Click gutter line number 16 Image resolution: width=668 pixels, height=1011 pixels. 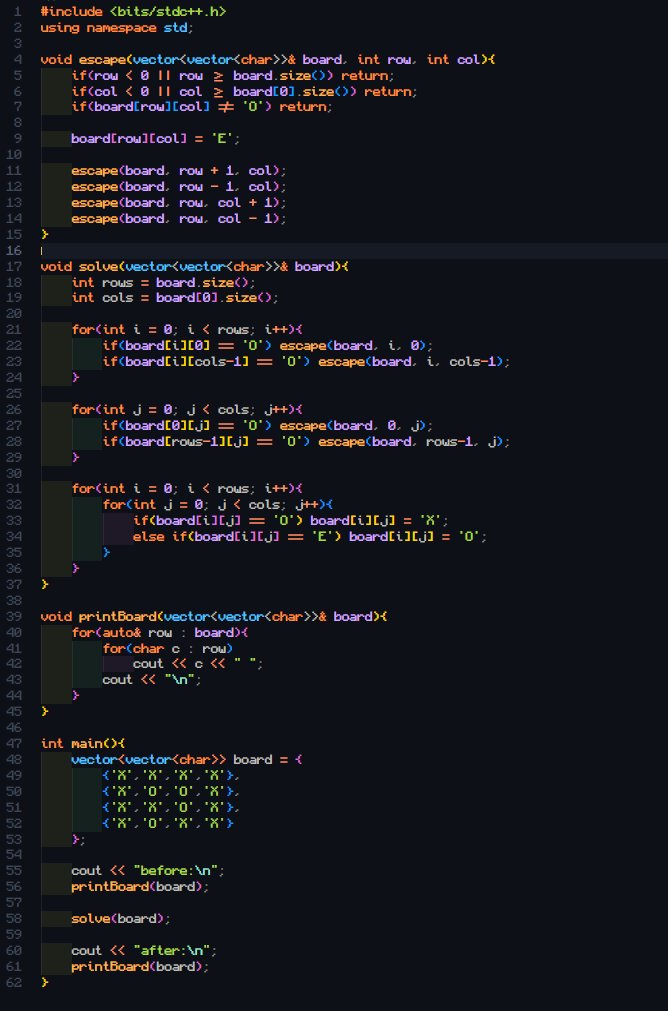(x=14, y=250)
